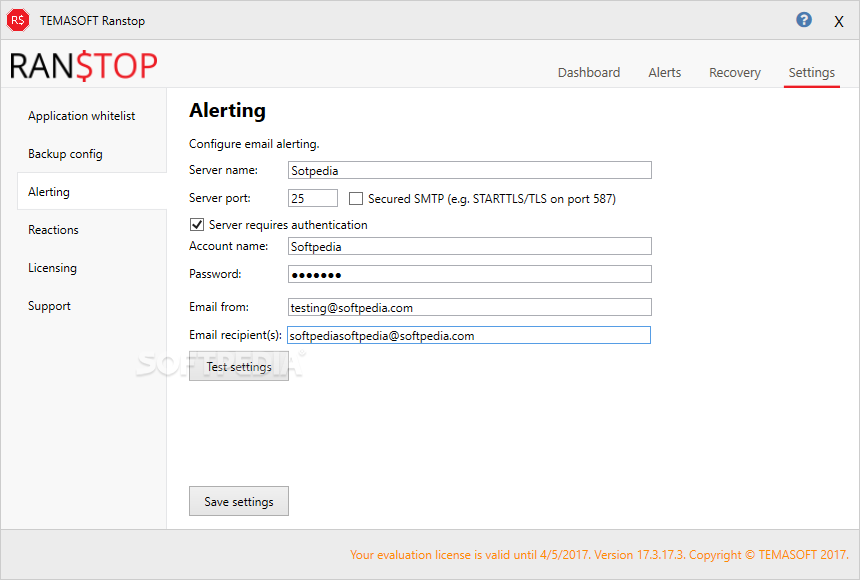This screenshot has height=580, width=860.
Task: Close the TEMASOFT Ranstop window
Action: tap(839, 21)
